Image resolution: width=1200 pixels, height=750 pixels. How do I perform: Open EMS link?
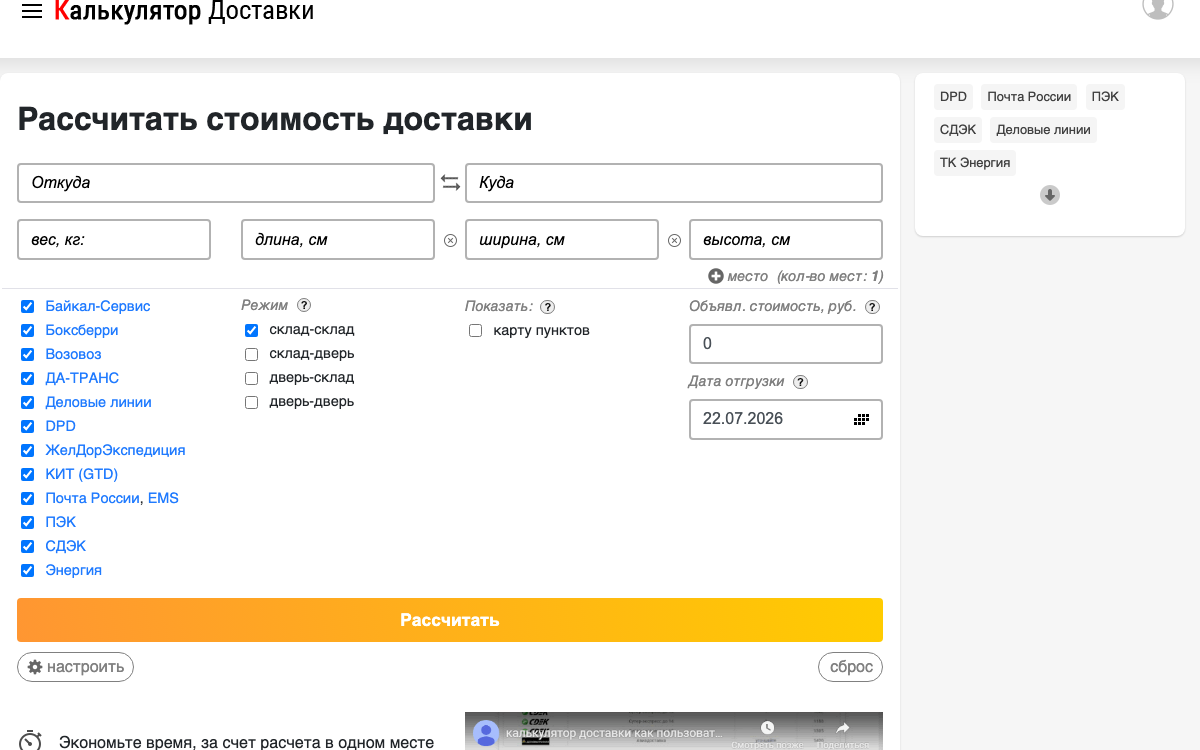163,498
